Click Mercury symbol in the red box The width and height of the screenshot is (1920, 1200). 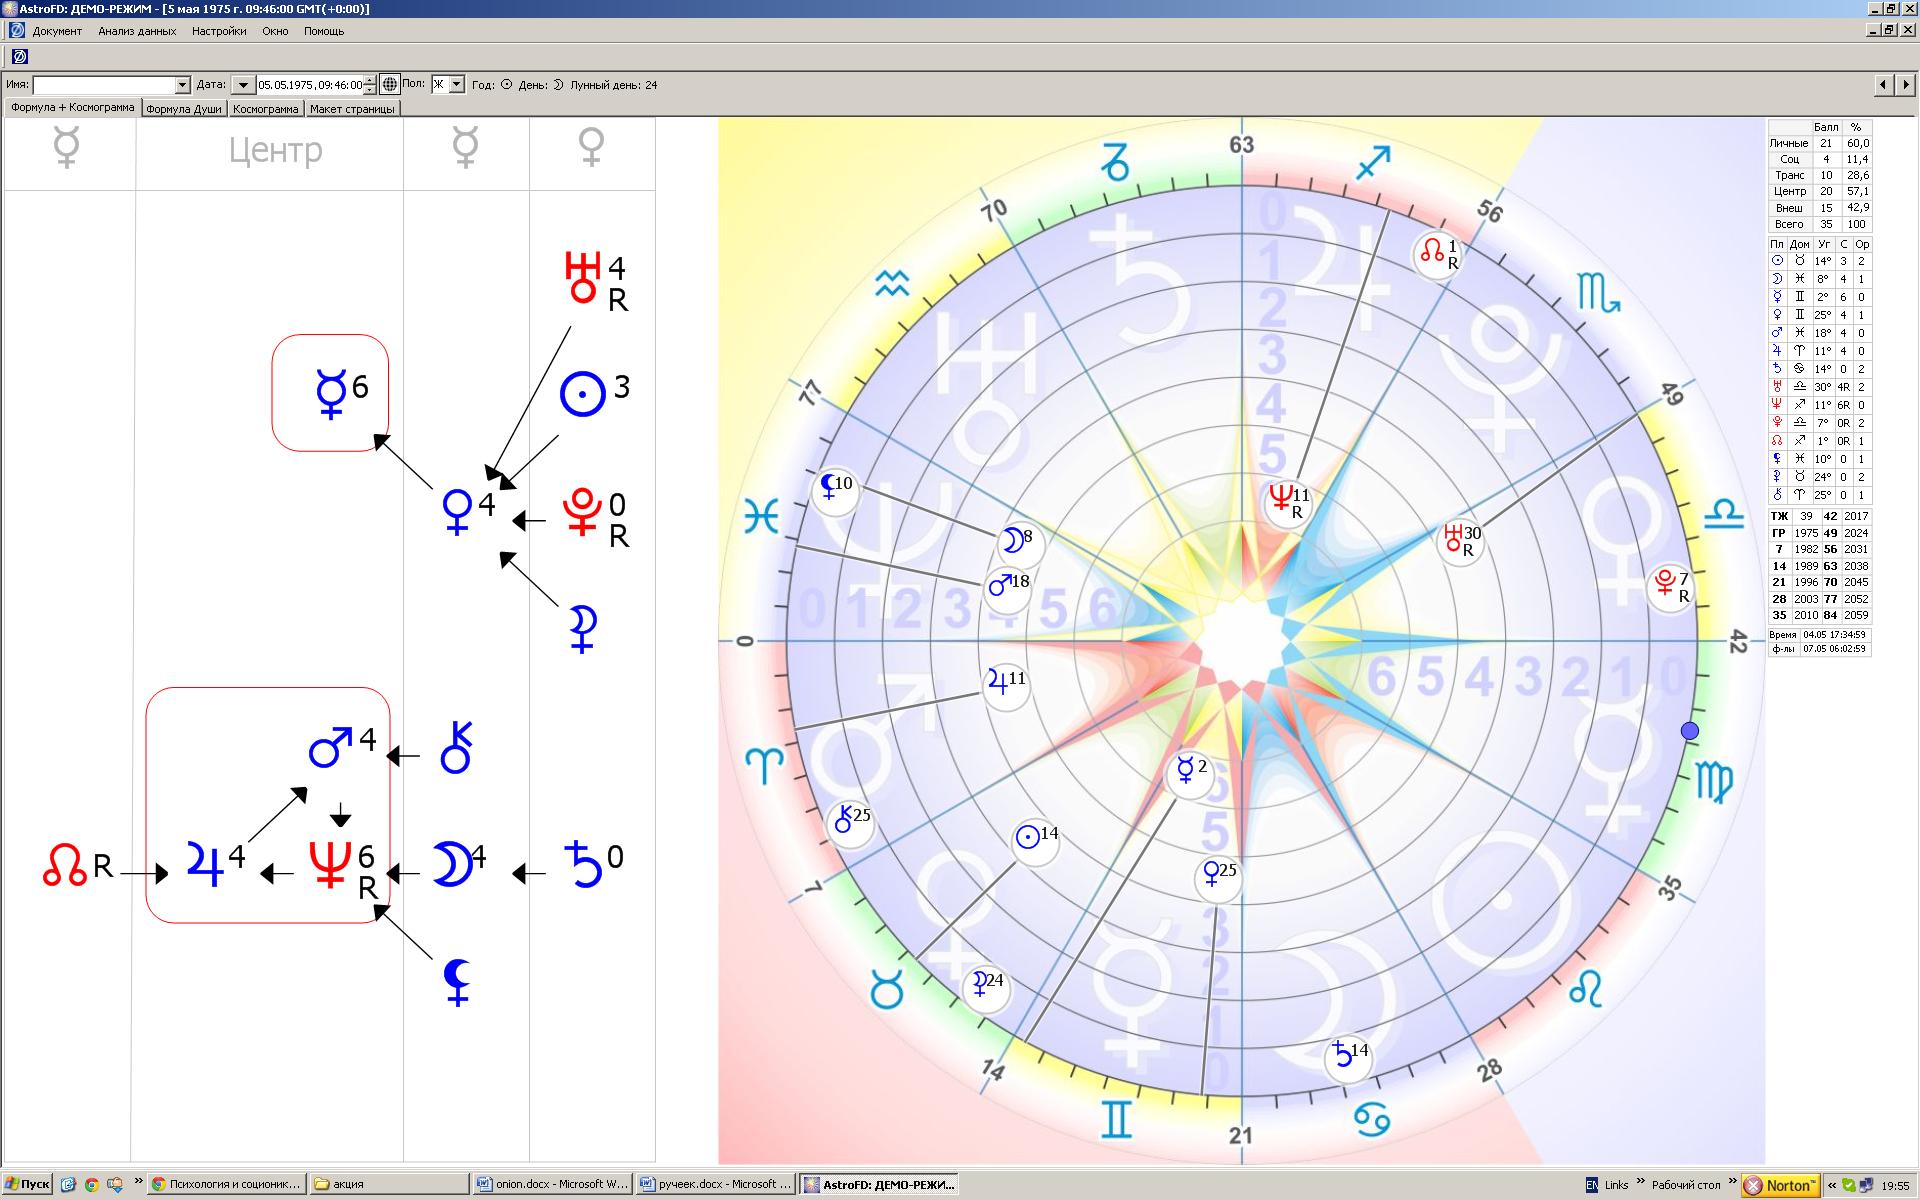pos(331,392)
